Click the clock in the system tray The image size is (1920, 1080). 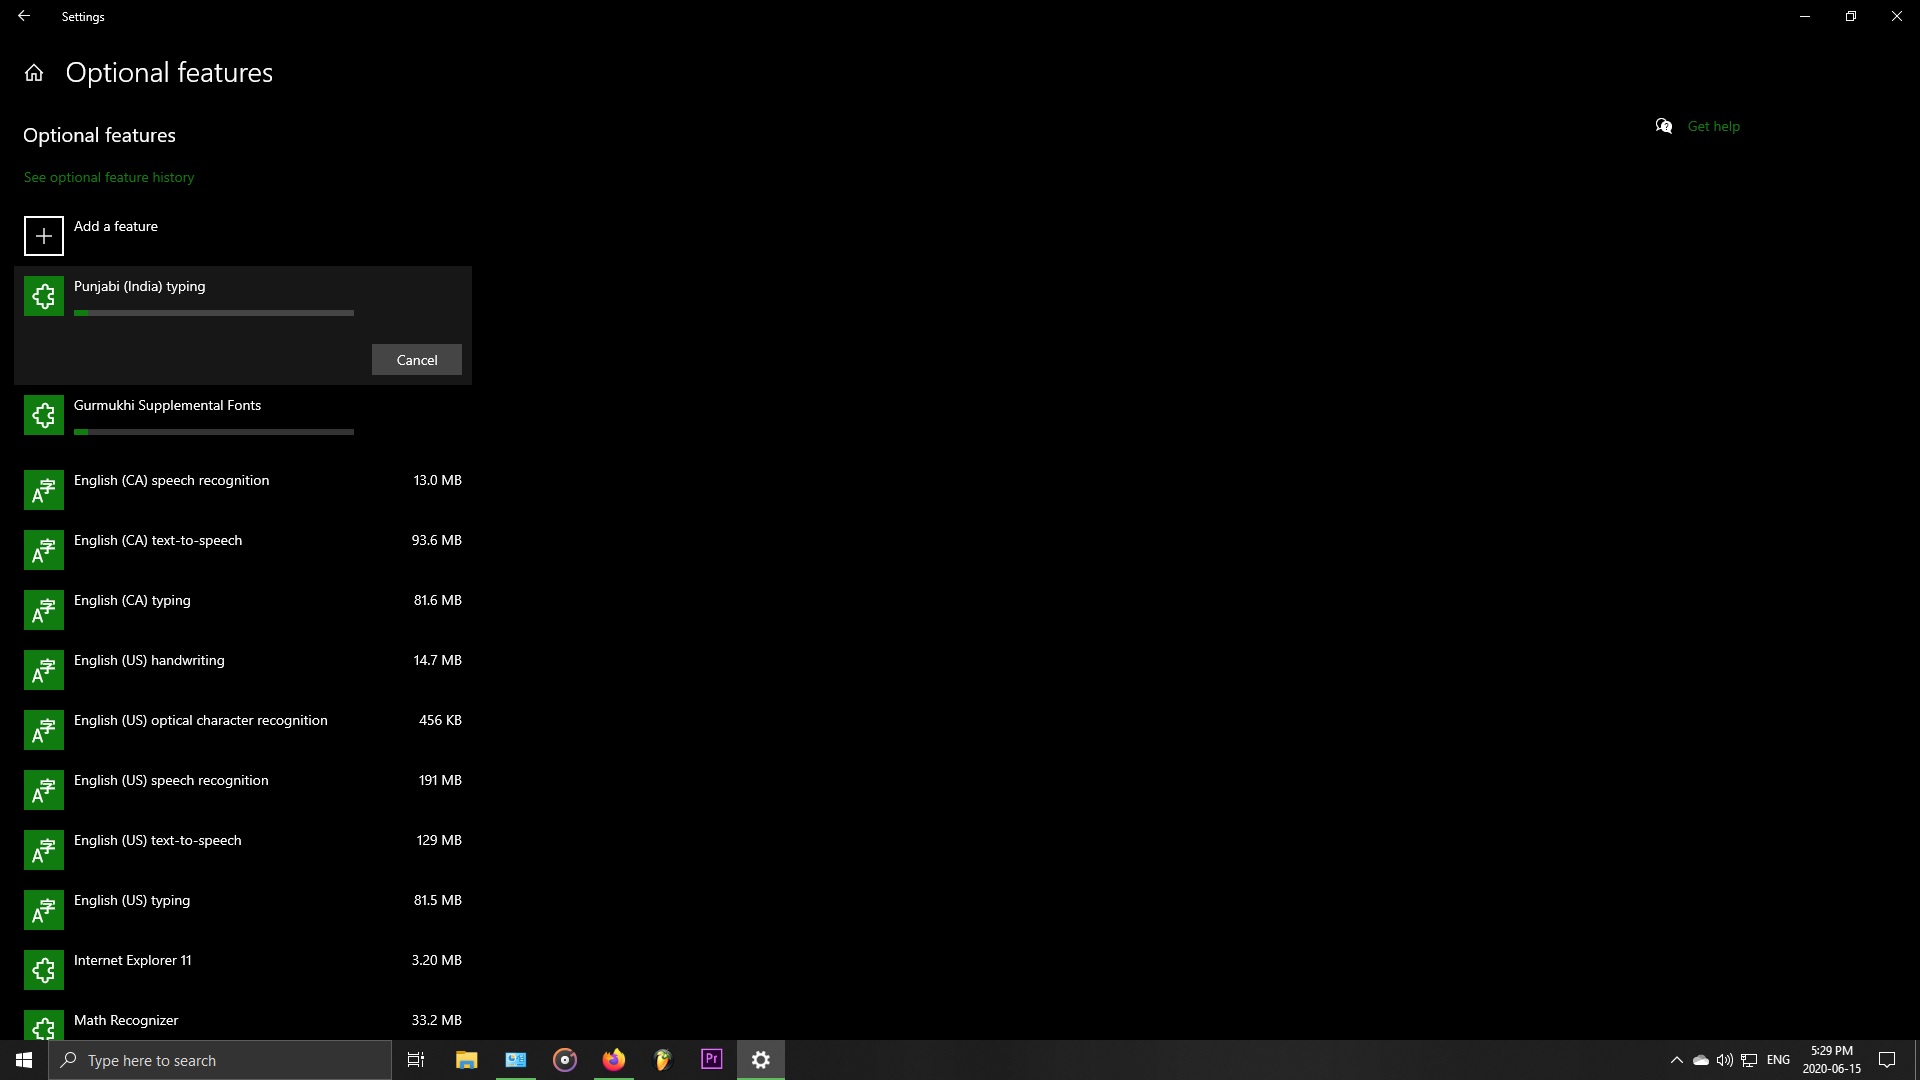coord(1831,1059)
